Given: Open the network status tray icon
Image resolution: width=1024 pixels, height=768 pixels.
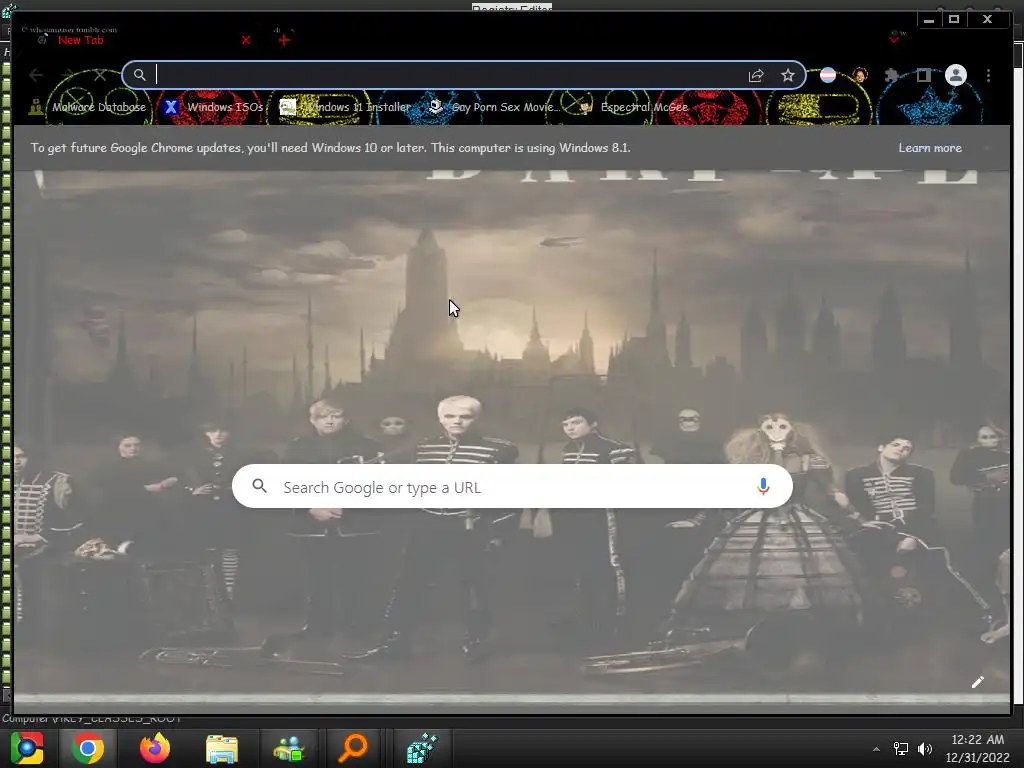Looking at the screenshot, I should click(901, 749).
